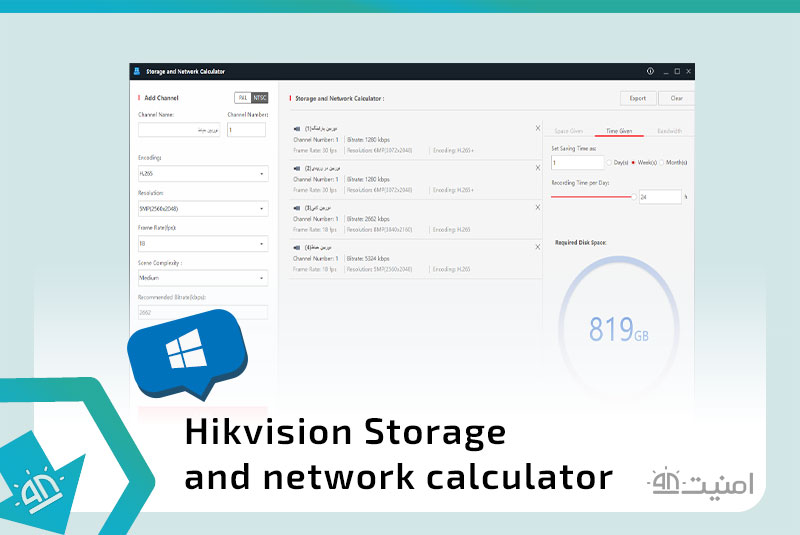Viewport: 800px width, 535px height.
Task: Click the Channel Number input field
Action: [x=246, y=130]
